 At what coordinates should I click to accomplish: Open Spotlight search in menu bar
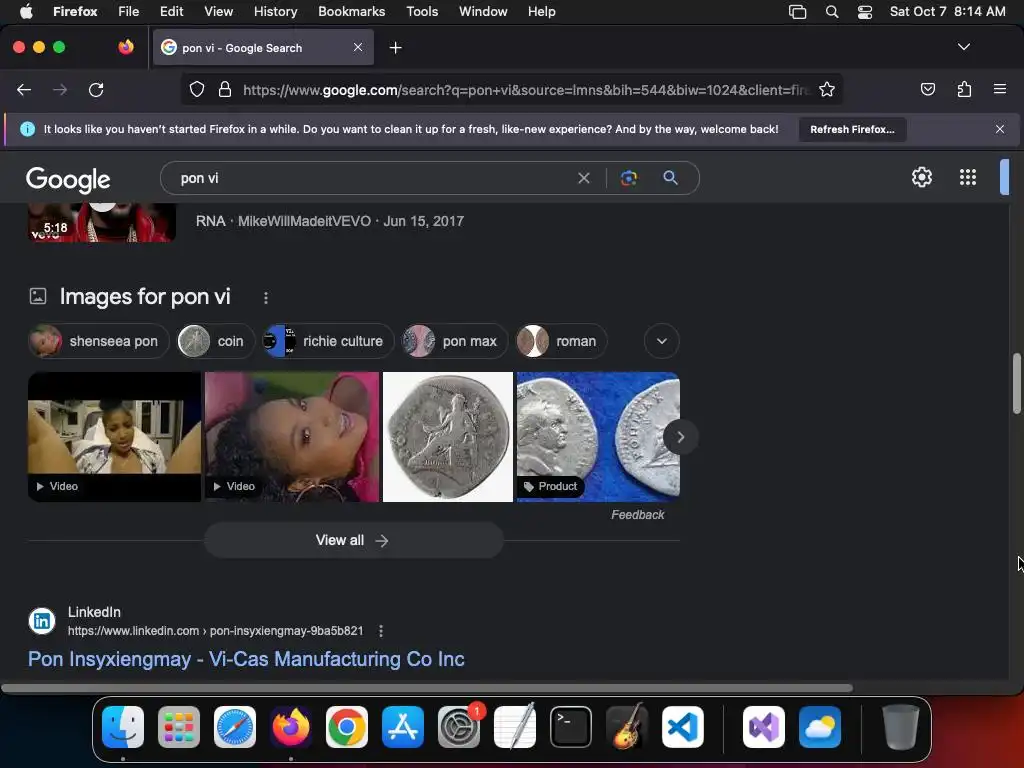[831, 12]
